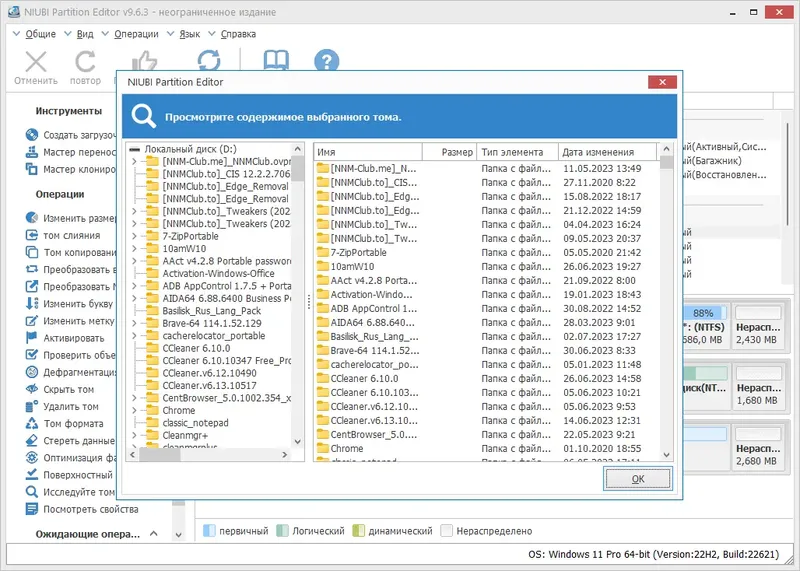Expand the 7-ZipPortable tree folder
Image resolution: width=800 pixels, height=571 pixels.
[134, 236]
